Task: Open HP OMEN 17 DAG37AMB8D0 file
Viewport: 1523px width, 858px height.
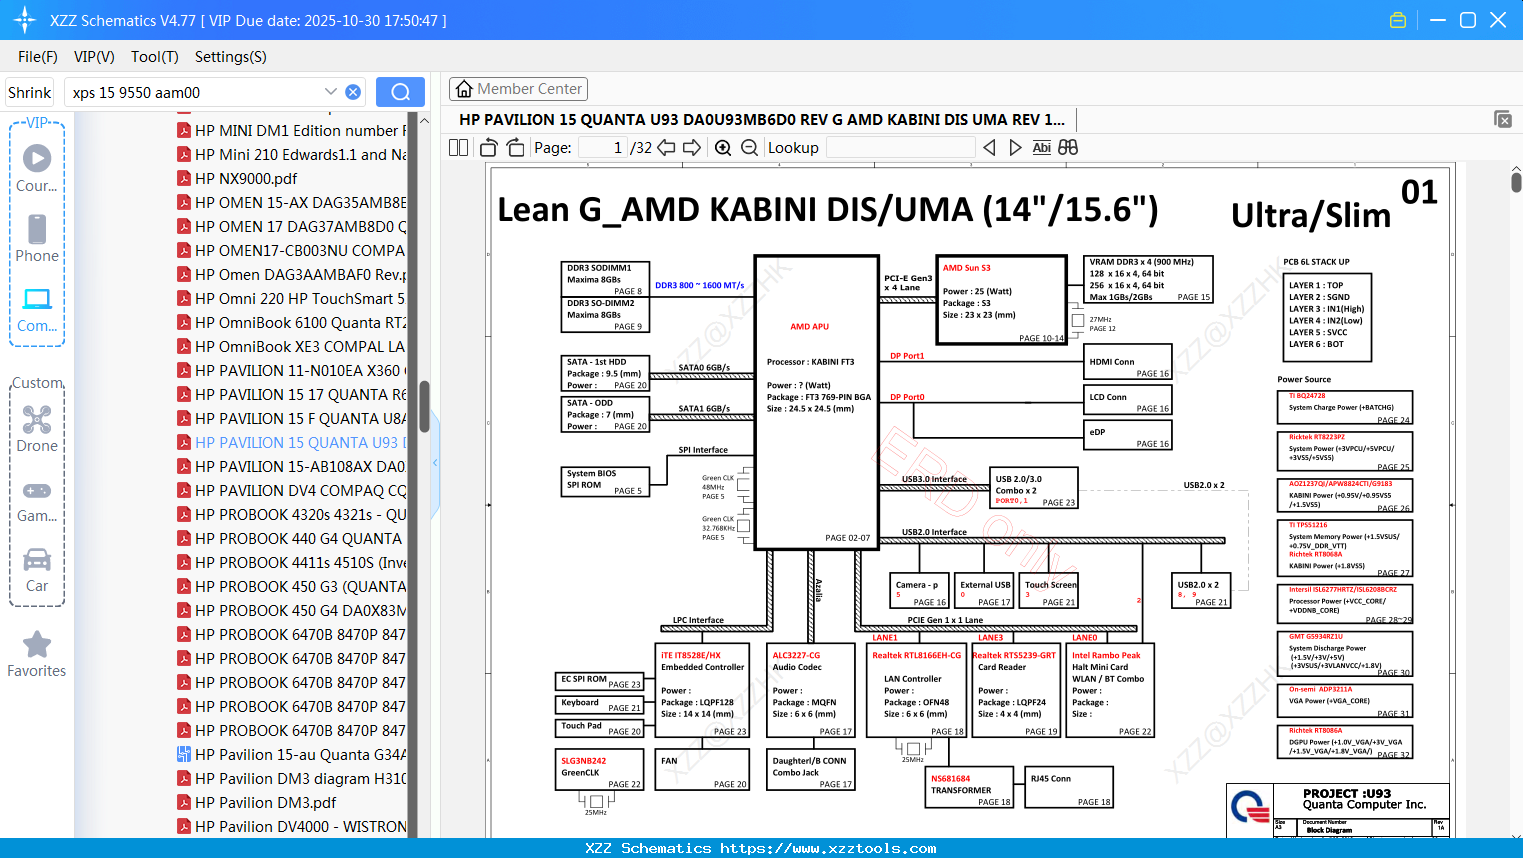Action: (292, 227)
